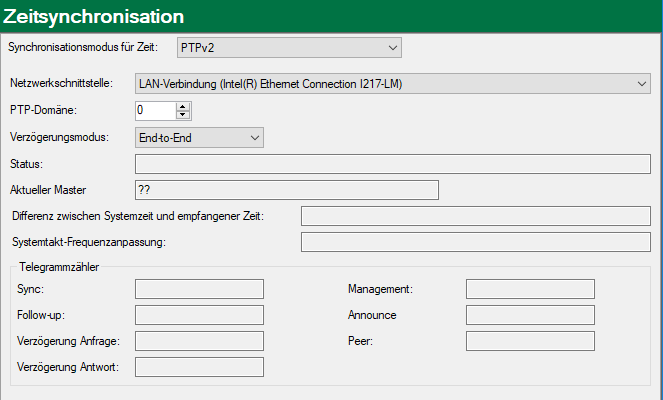Open the Verzögerungsmodus End-to-End dropdown
The image size is (663, 400).
[x=199, y=137]
